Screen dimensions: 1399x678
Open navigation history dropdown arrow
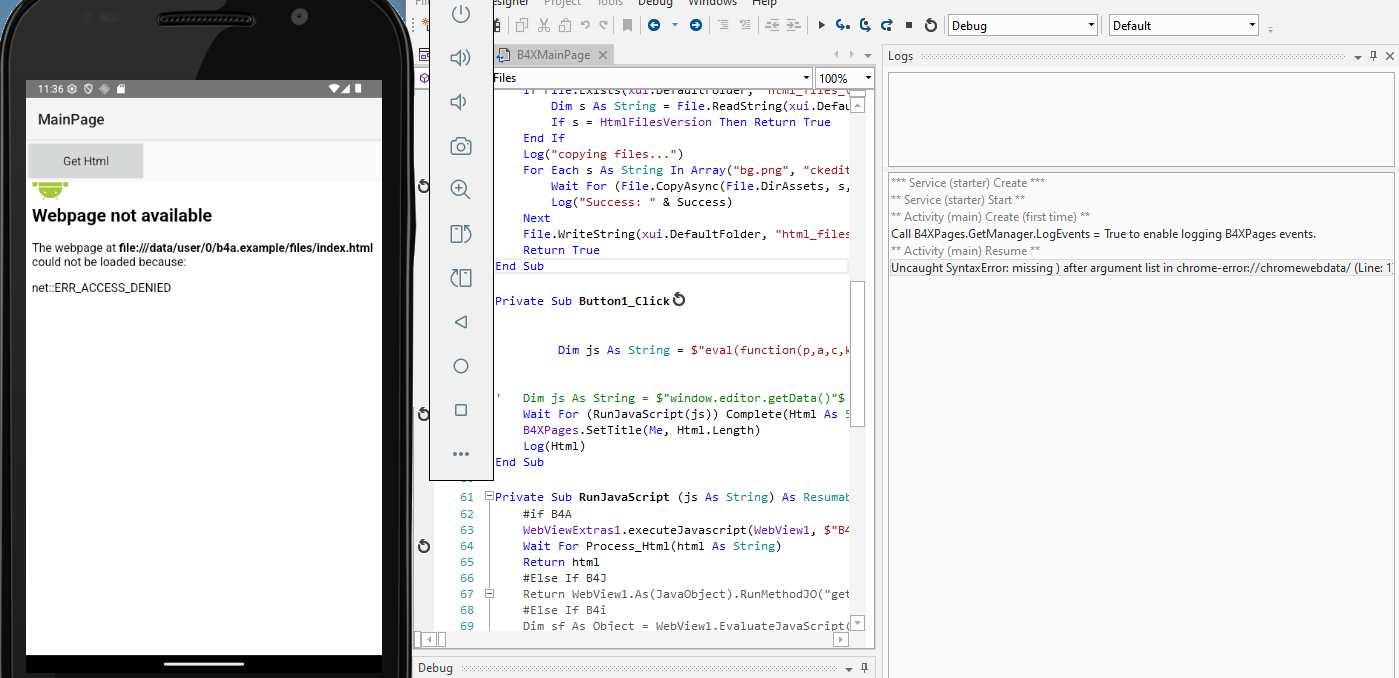pos(675,25)
